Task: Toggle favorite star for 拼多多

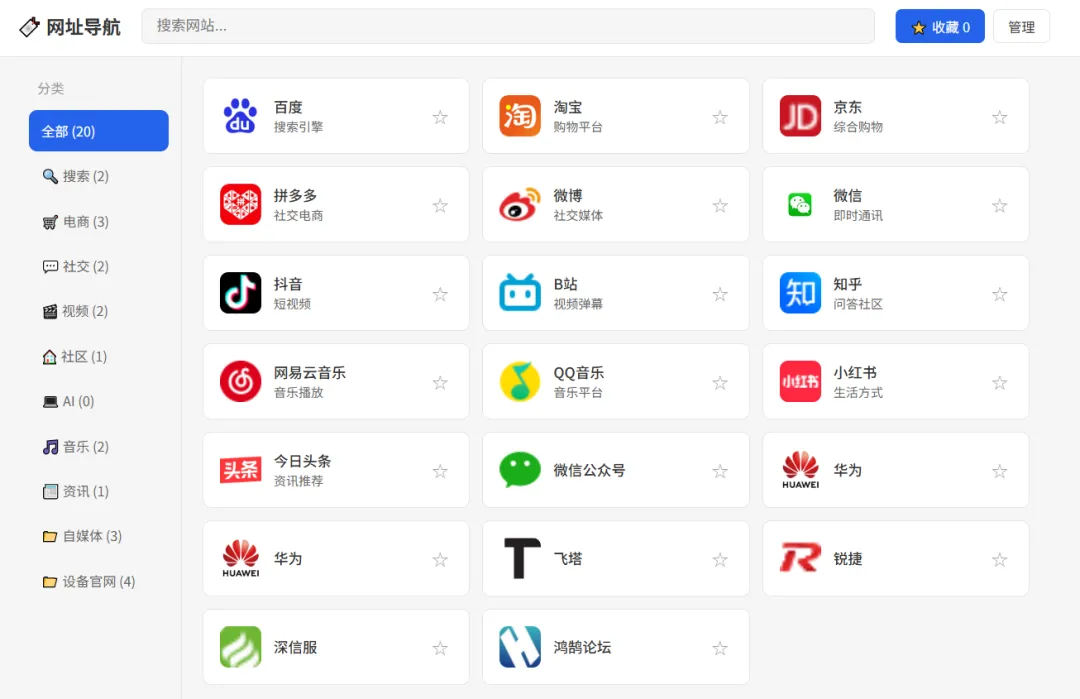Action: click(x=440, y=205)
